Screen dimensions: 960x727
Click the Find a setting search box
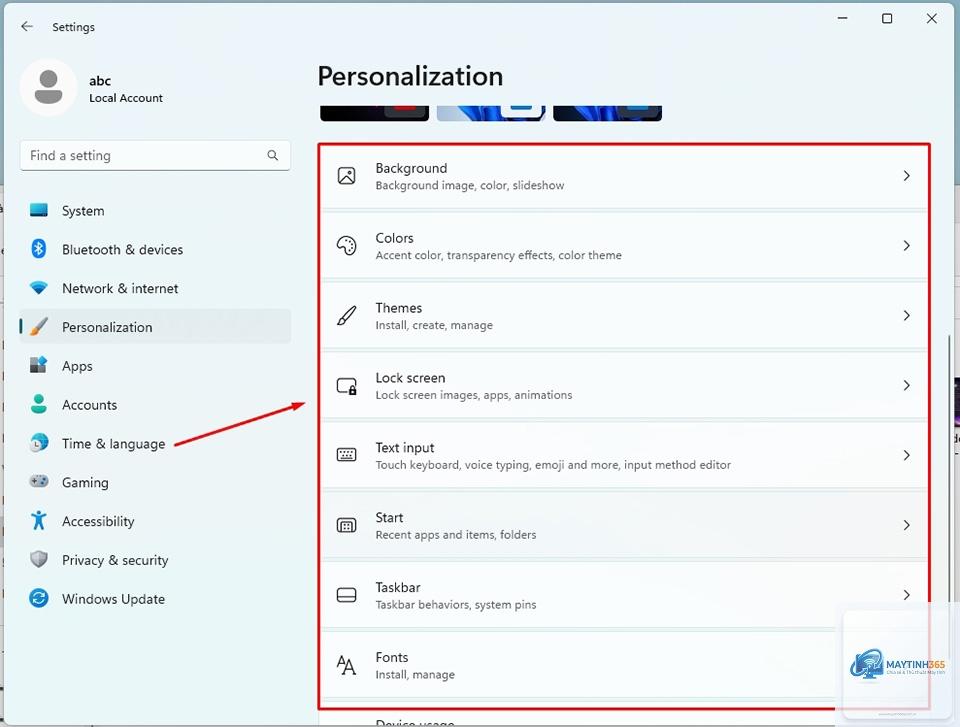(x=155, y=156)
